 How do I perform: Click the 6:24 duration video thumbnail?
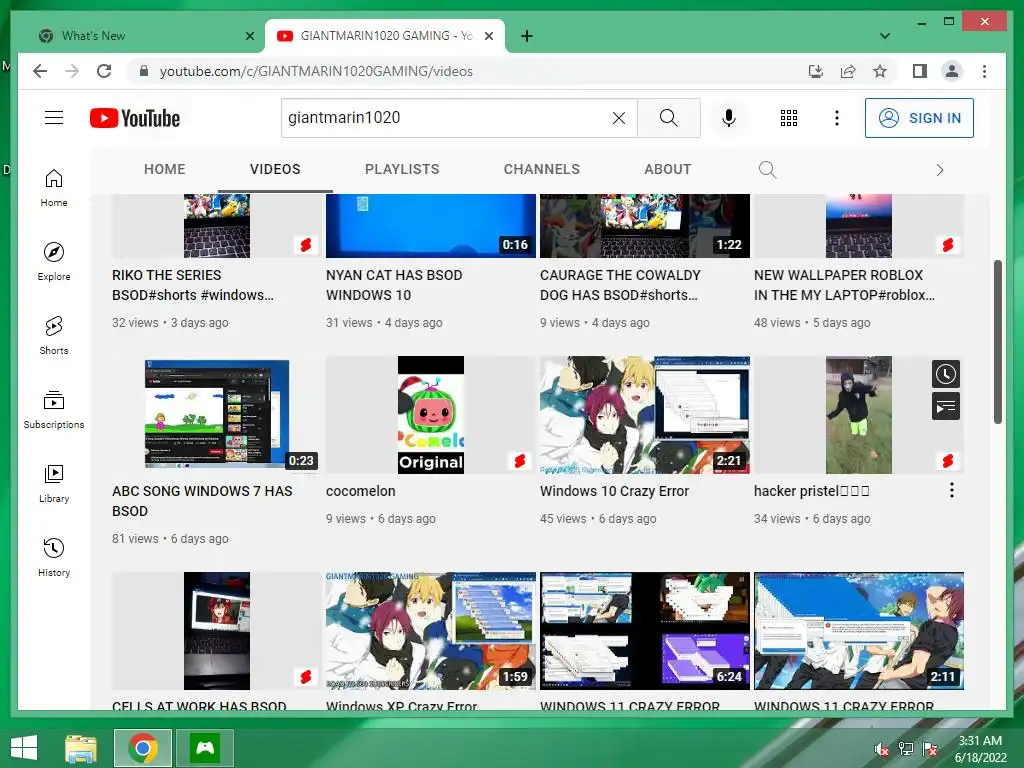pyautogui.click(x=645, y=631)
